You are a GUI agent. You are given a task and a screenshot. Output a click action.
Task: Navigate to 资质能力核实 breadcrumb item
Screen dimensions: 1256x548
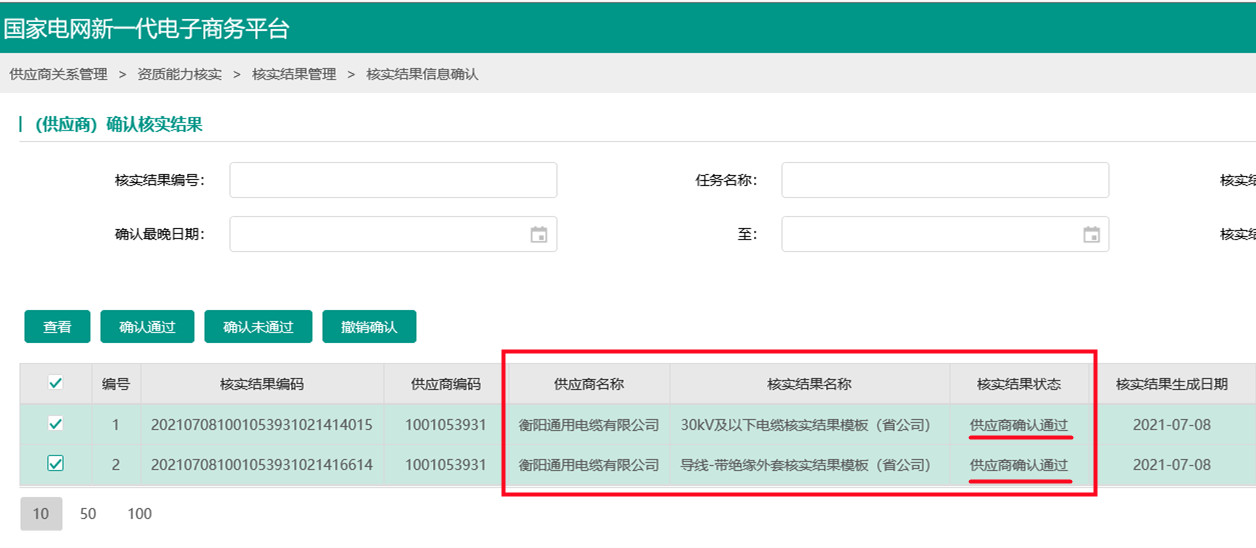click(180, 74)
